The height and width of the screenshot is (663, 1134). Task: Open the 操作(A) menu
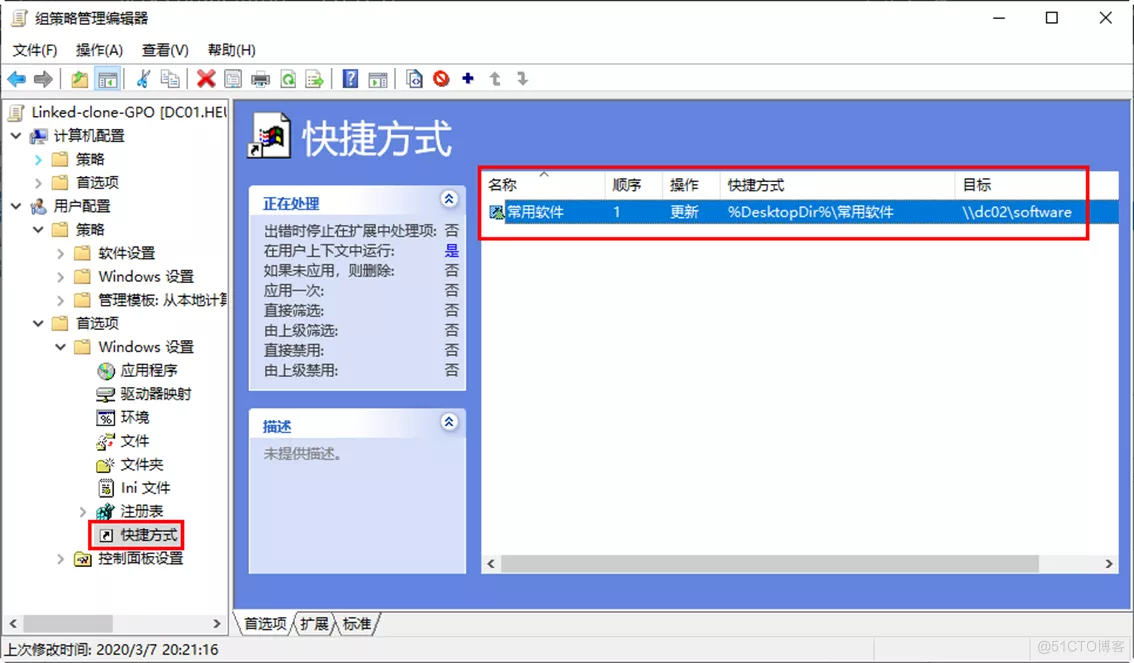click(99, 50)
